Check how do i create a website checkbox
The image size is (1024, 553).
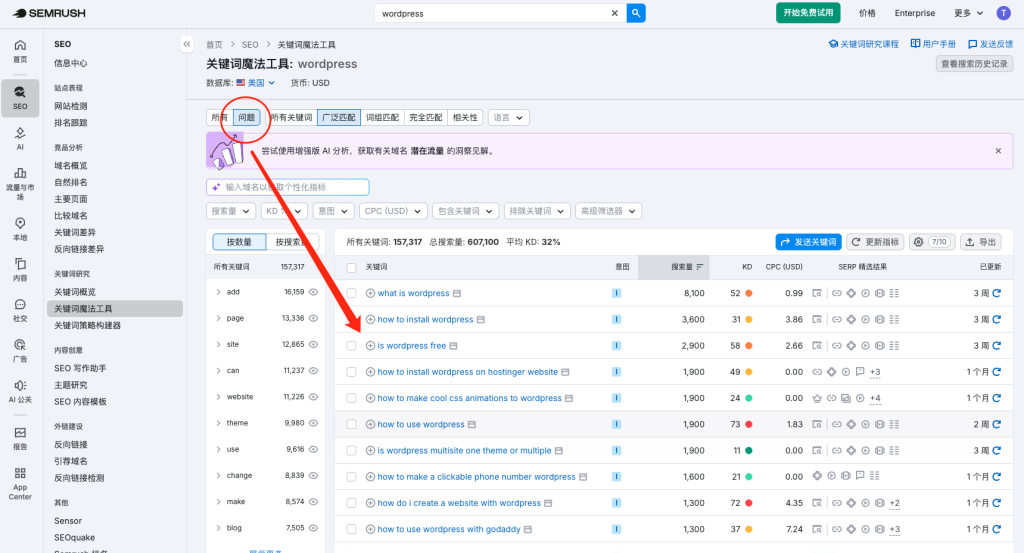[351, 503]
